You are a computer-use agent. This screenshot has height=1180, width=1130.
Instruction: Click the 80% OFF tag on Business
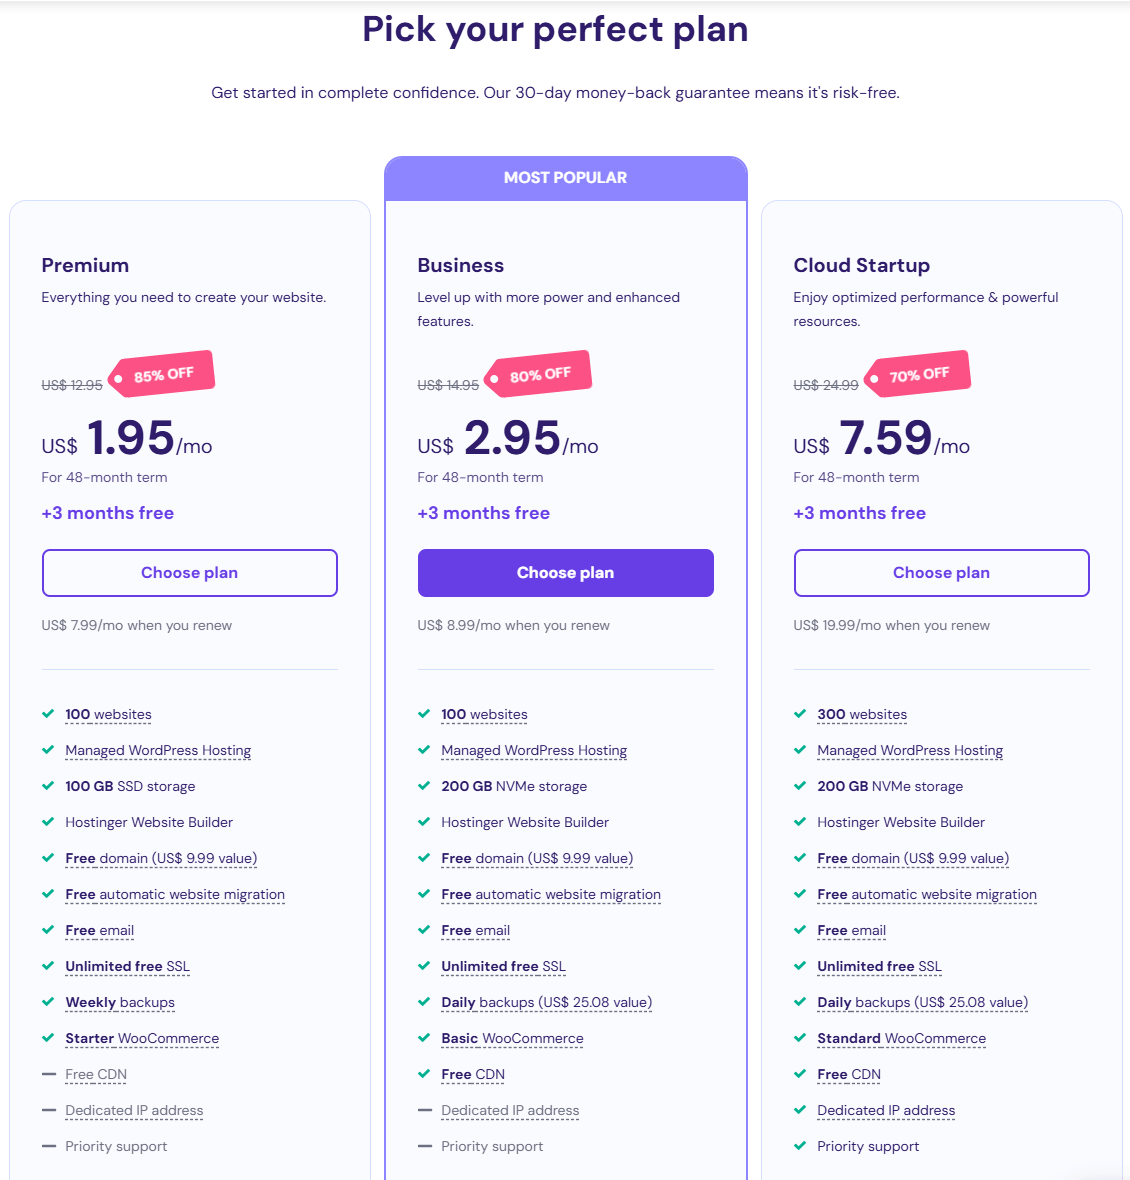point(539,375)
